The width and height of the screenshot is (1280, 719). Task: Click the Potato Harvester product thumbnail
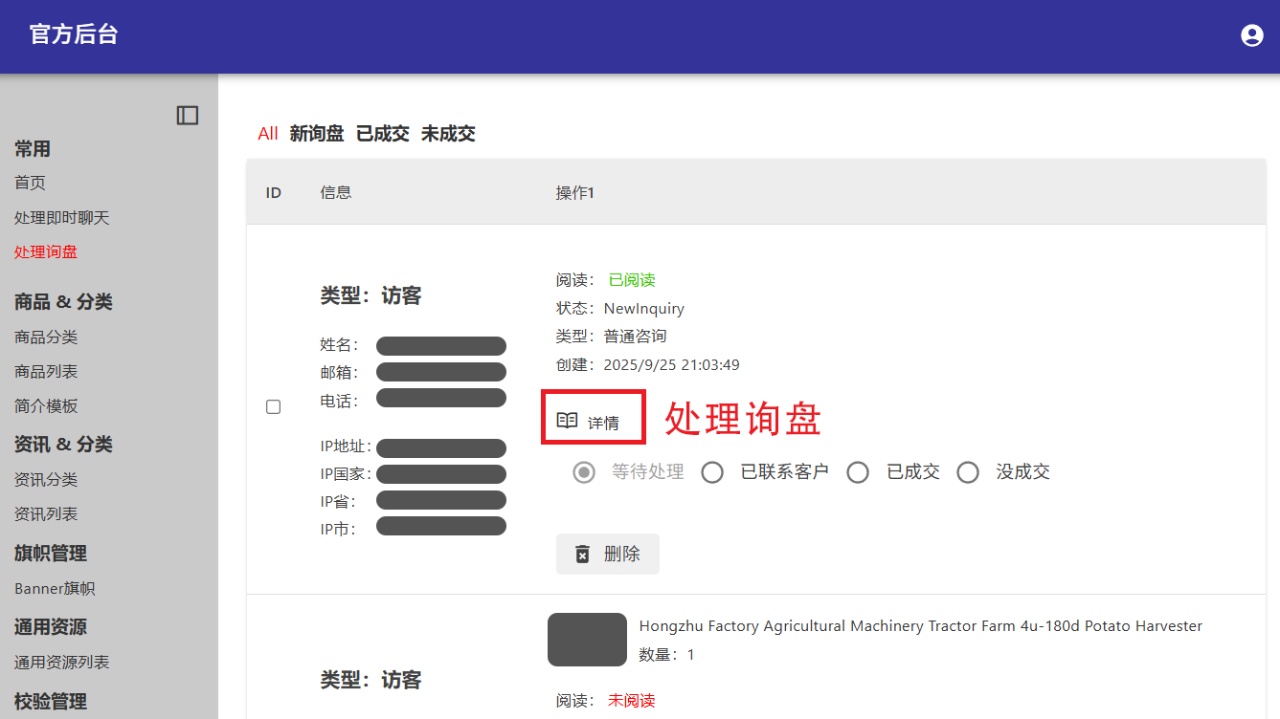click(x=587, y=640)
